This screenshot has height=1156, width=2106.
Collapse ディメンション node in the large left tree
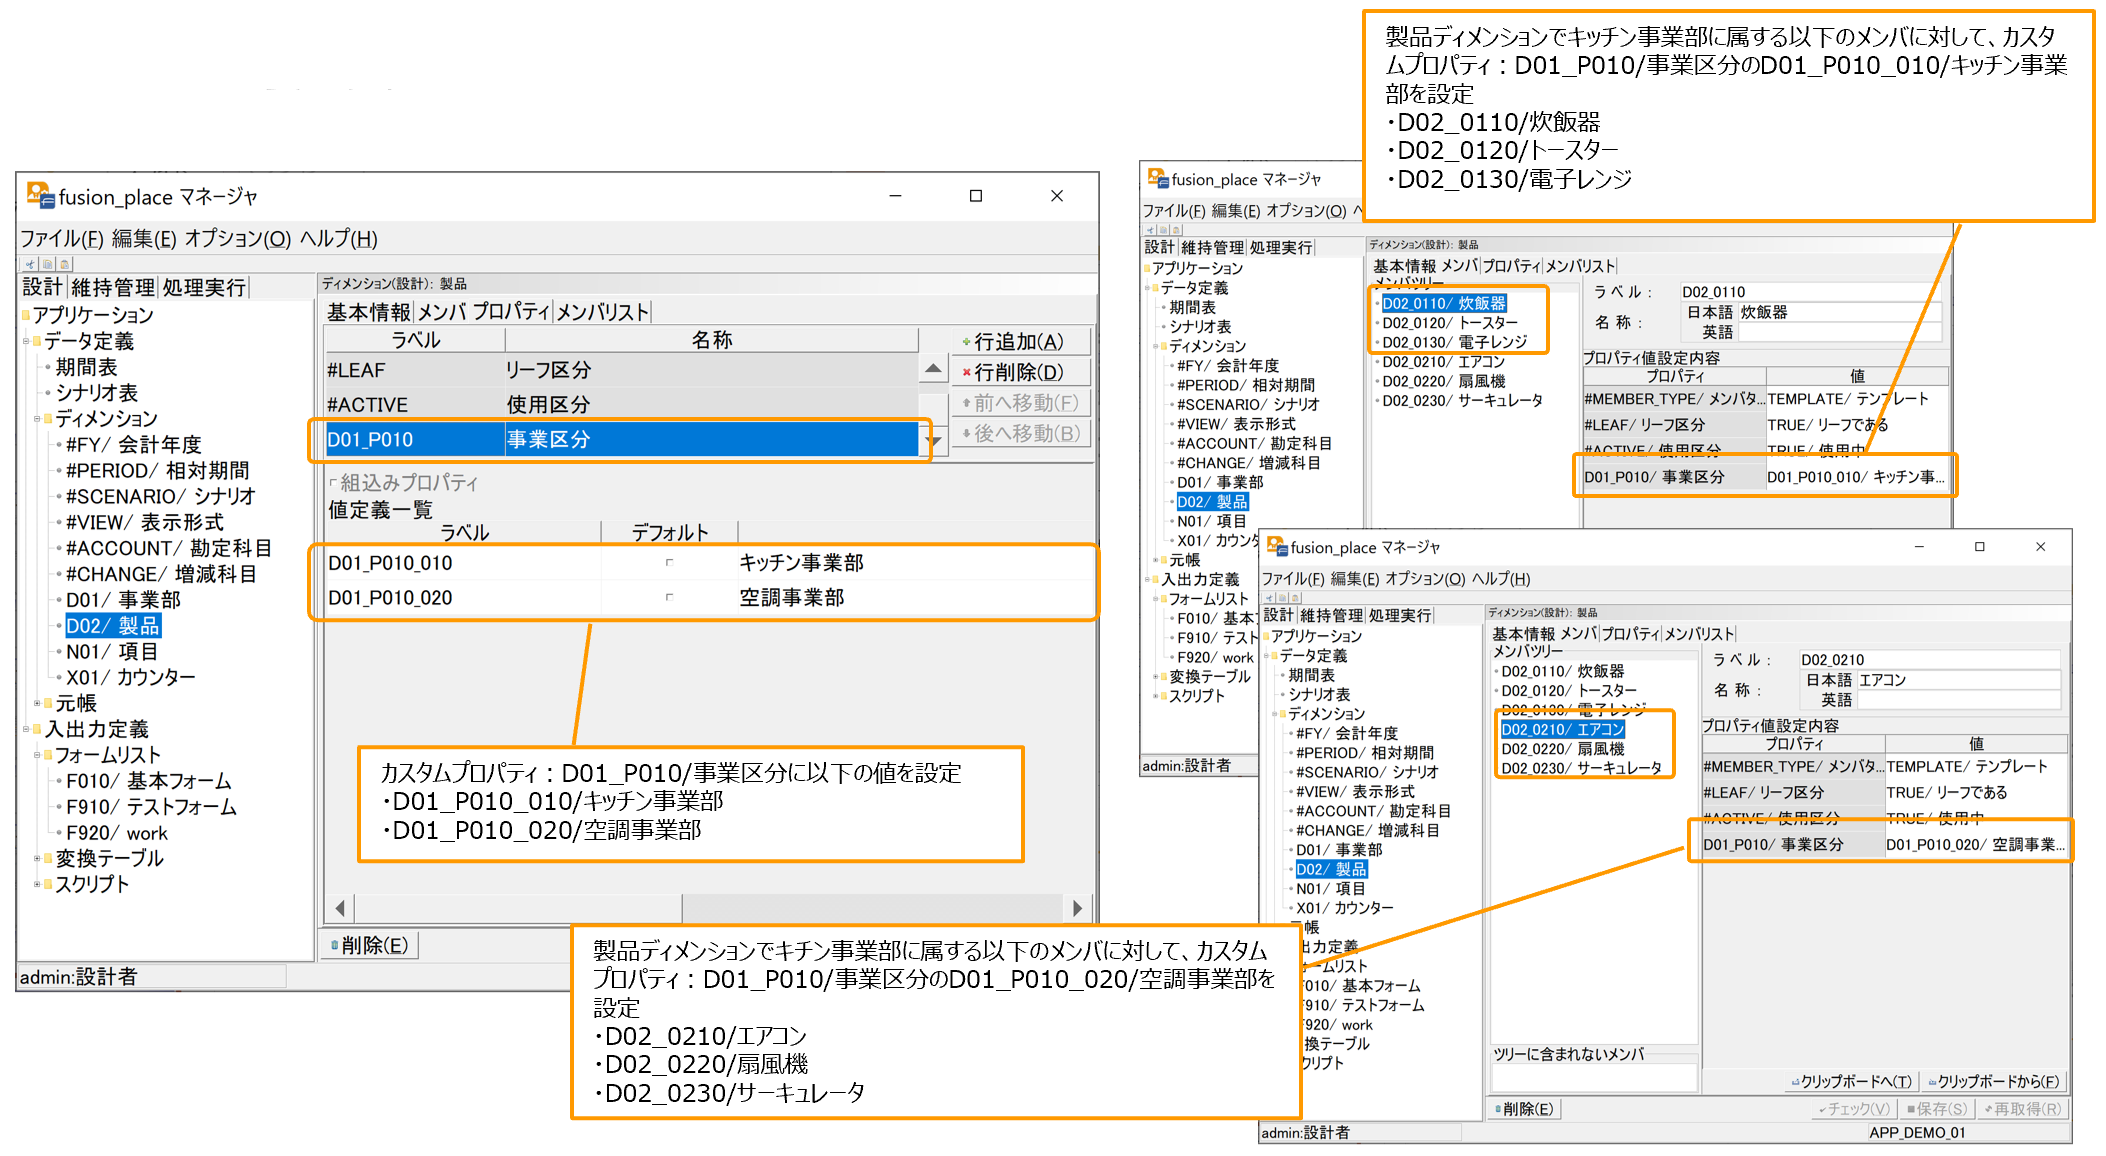pyautogui.click(x=37, y=418)
